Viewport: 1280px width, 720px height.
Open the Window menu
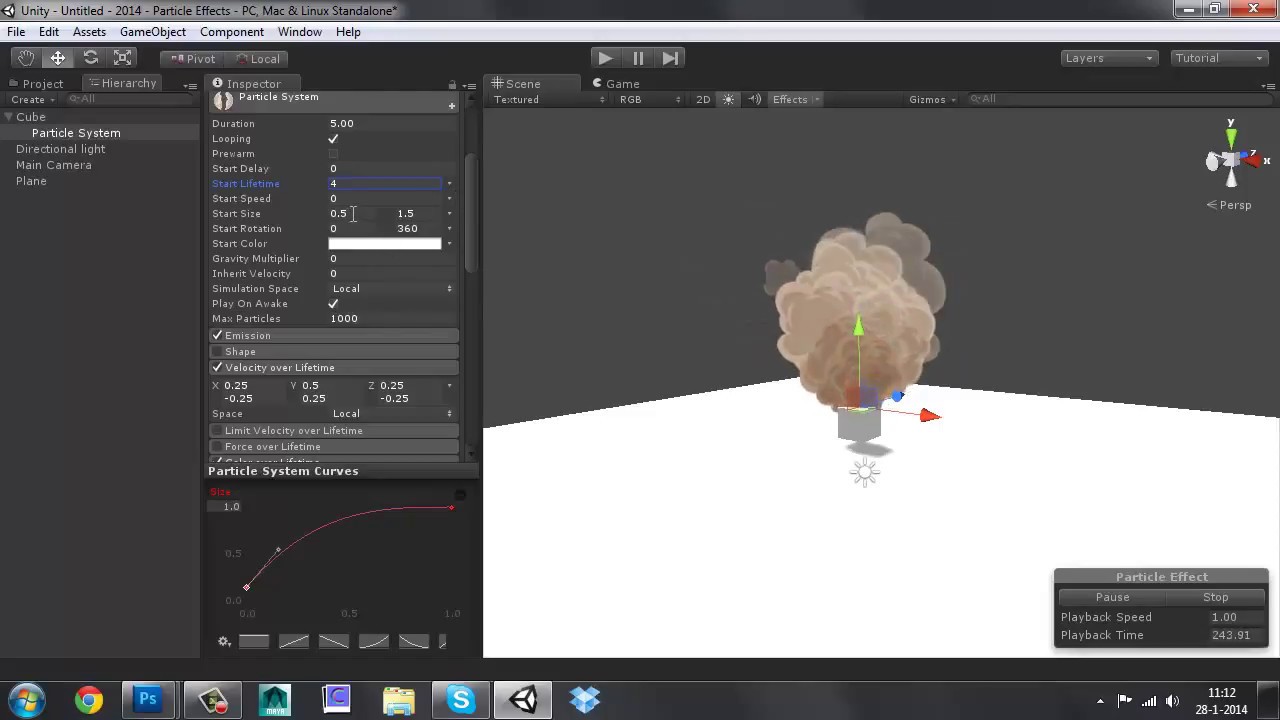pyautogui.click(x=300, y=32)
